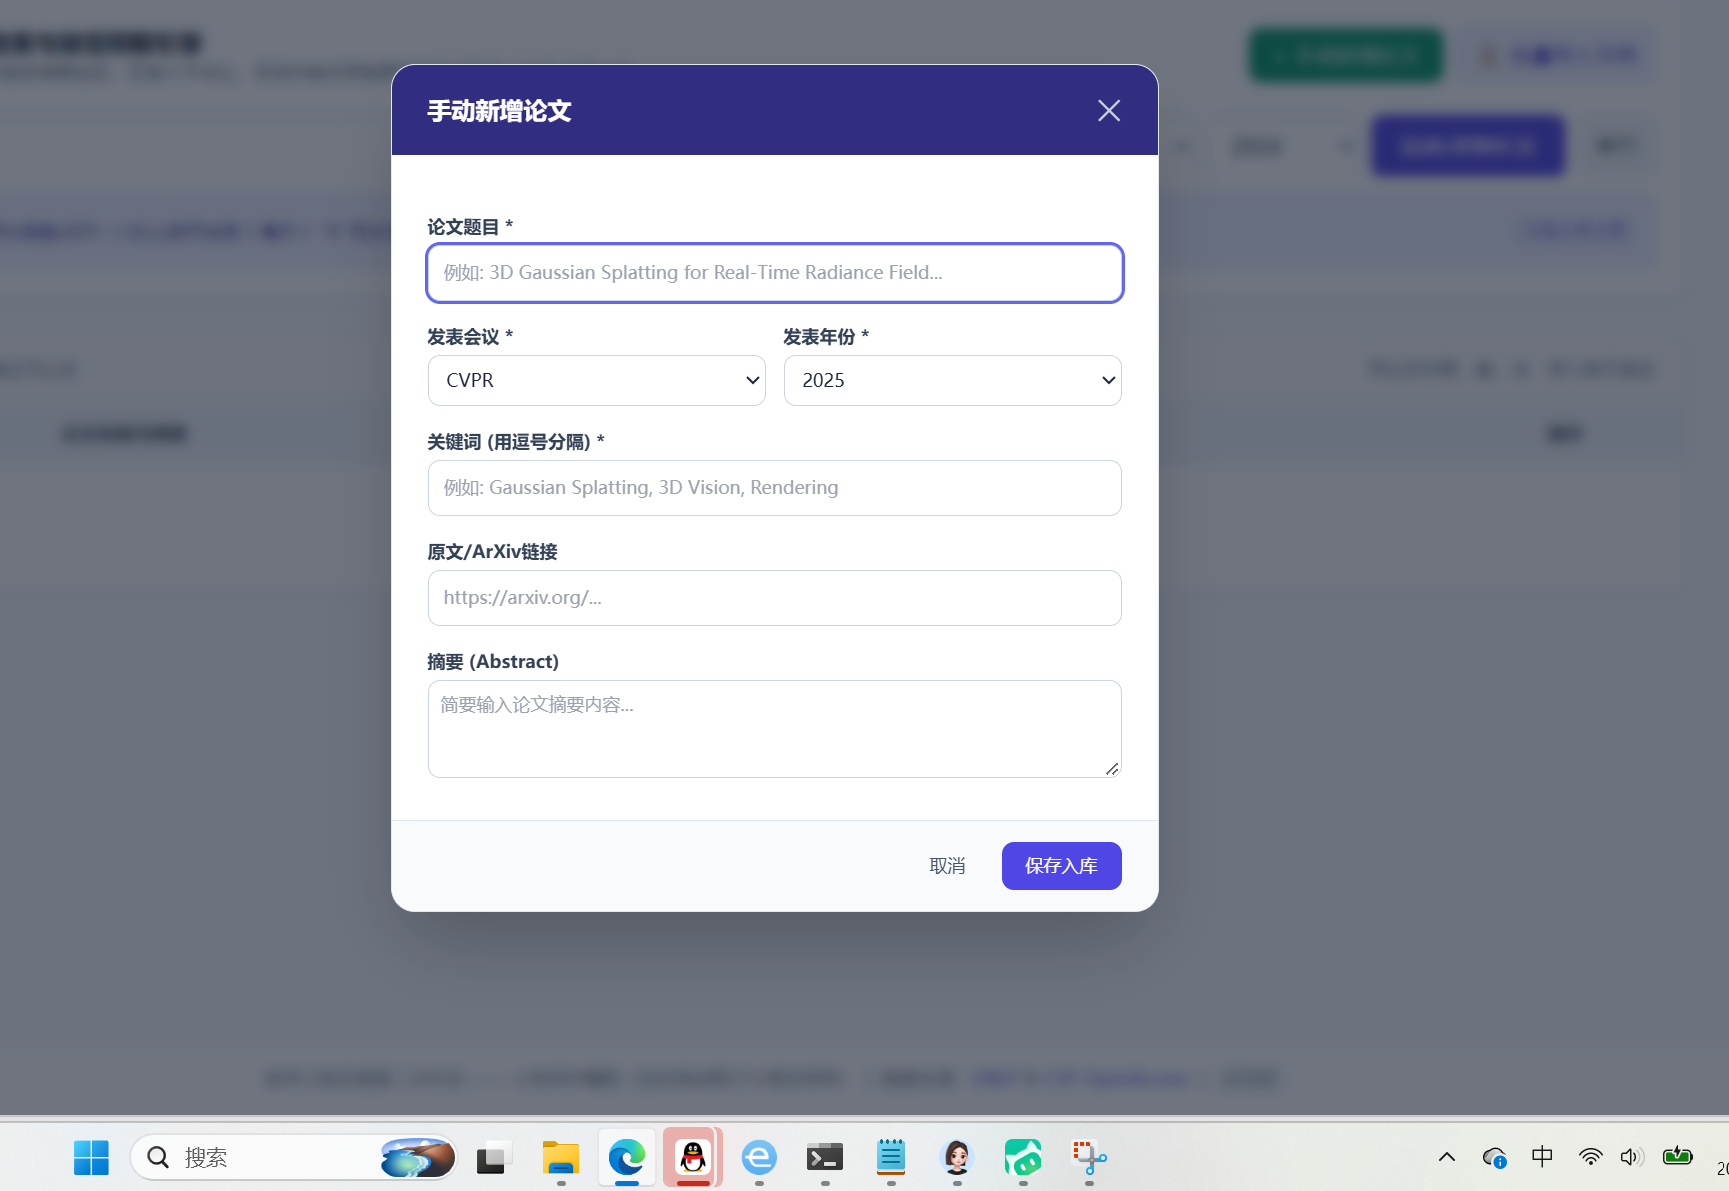Open the green bird app on the taskbar
1729x1191 pixels.
coord(1023,1158)
